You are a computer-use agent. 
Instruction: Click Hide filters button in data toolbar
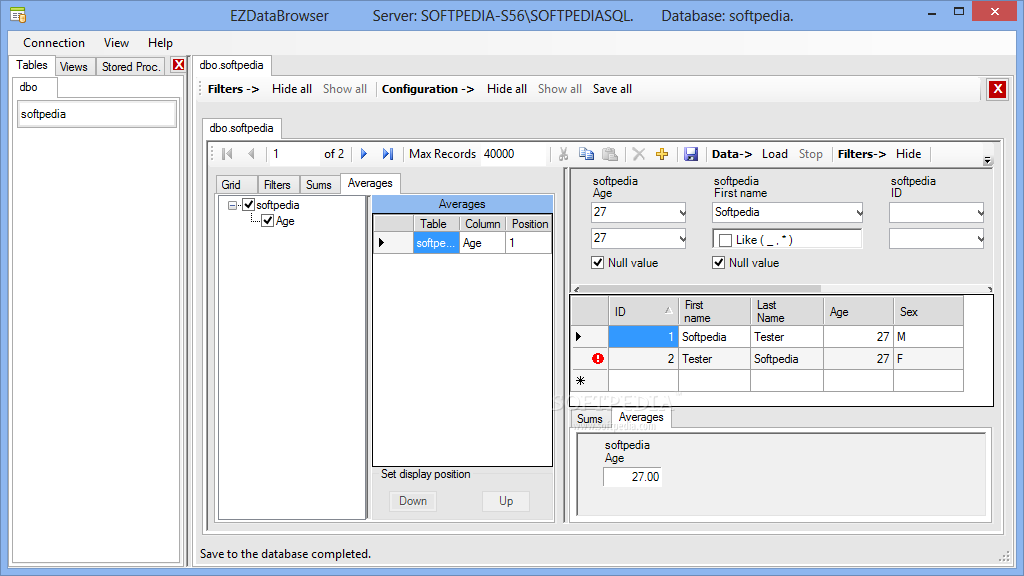coord(908,154)
